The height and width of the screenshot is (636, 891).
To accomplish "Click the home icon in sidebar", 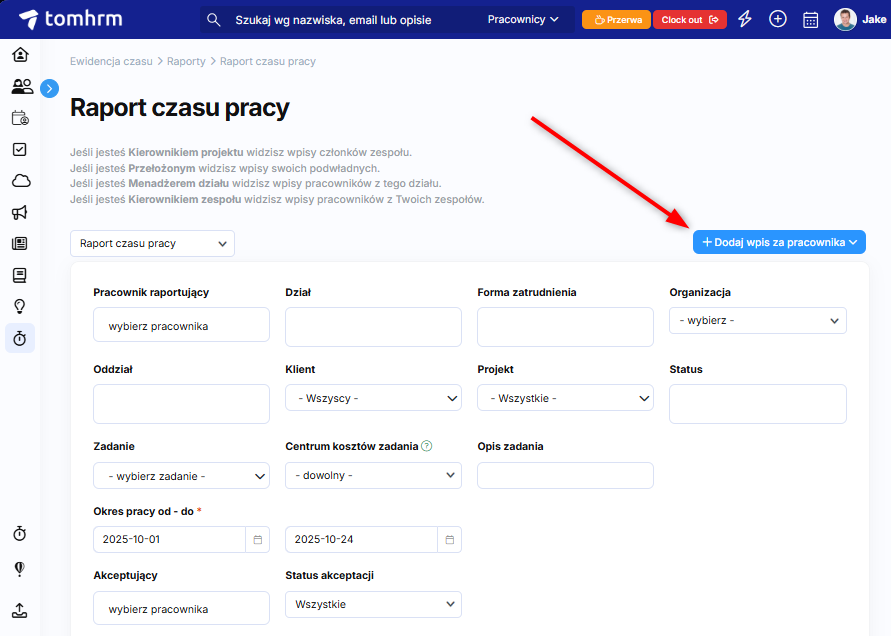I will point(20,54).
